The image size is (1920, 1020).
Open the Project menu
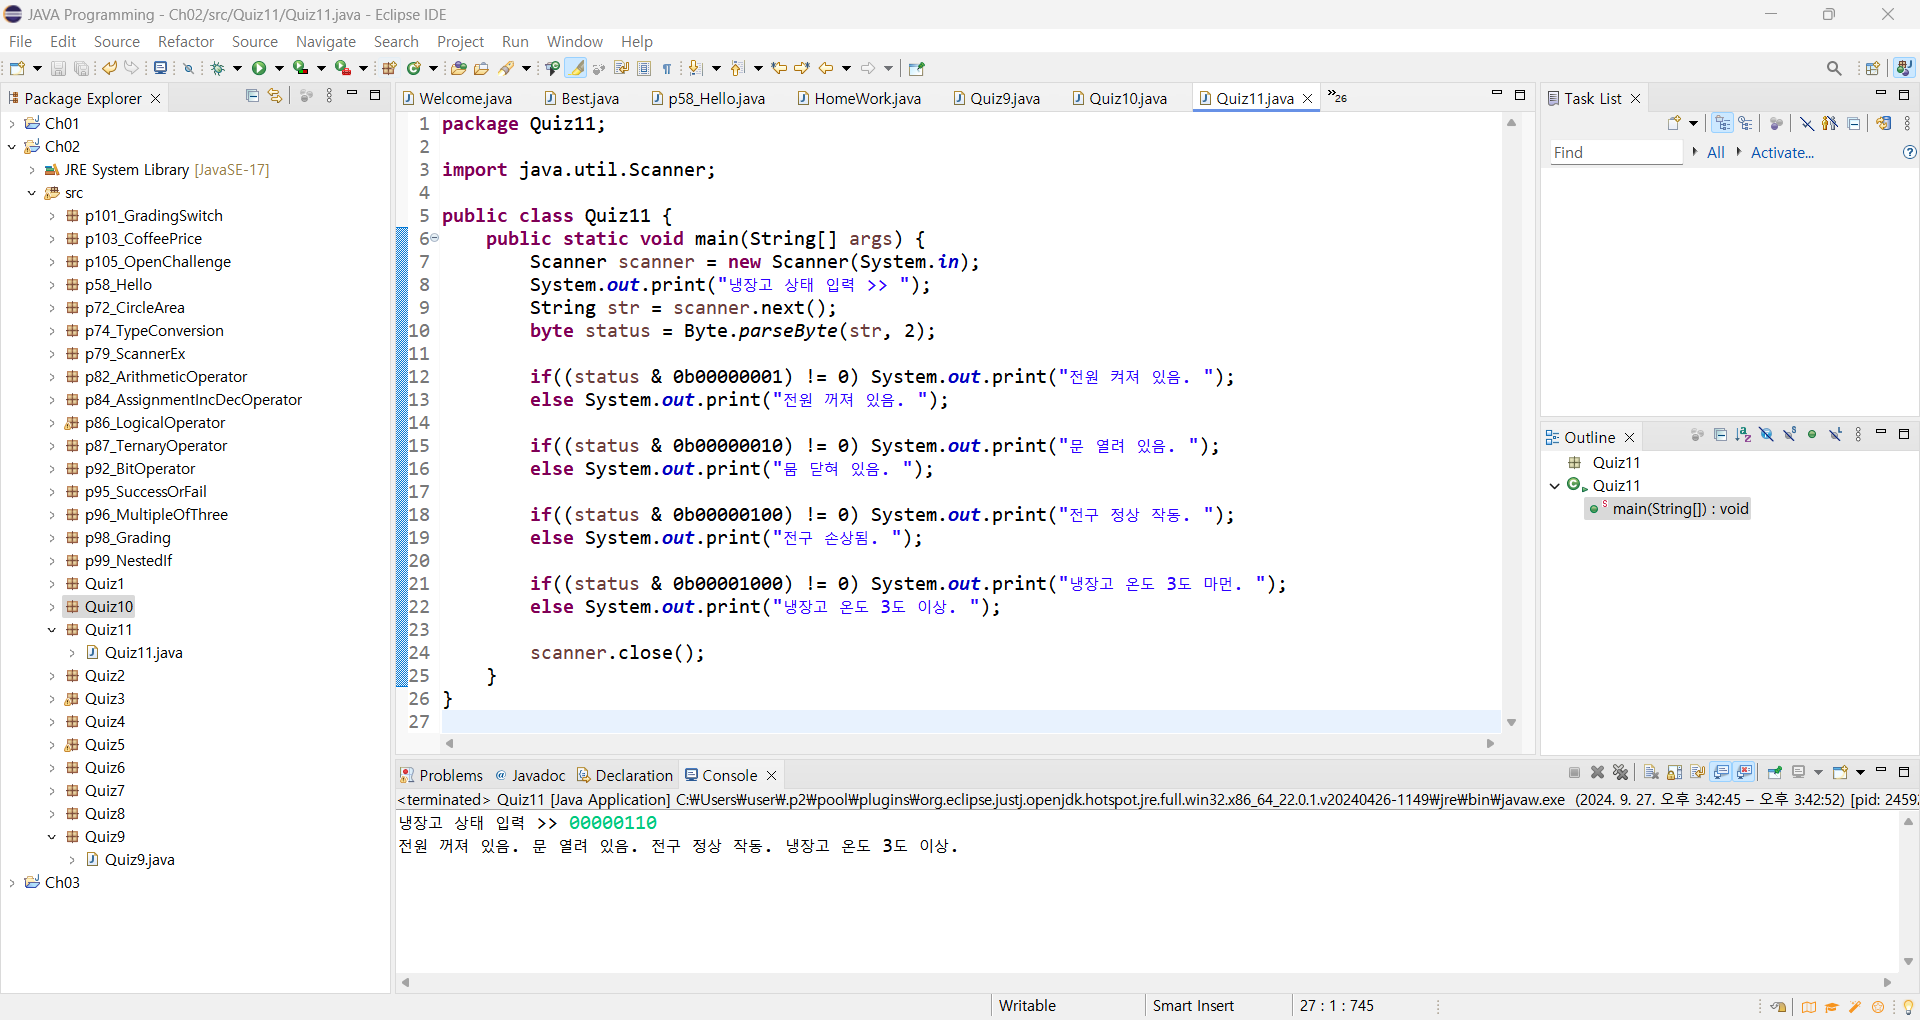pyautogui.click(x=460, y=41)
